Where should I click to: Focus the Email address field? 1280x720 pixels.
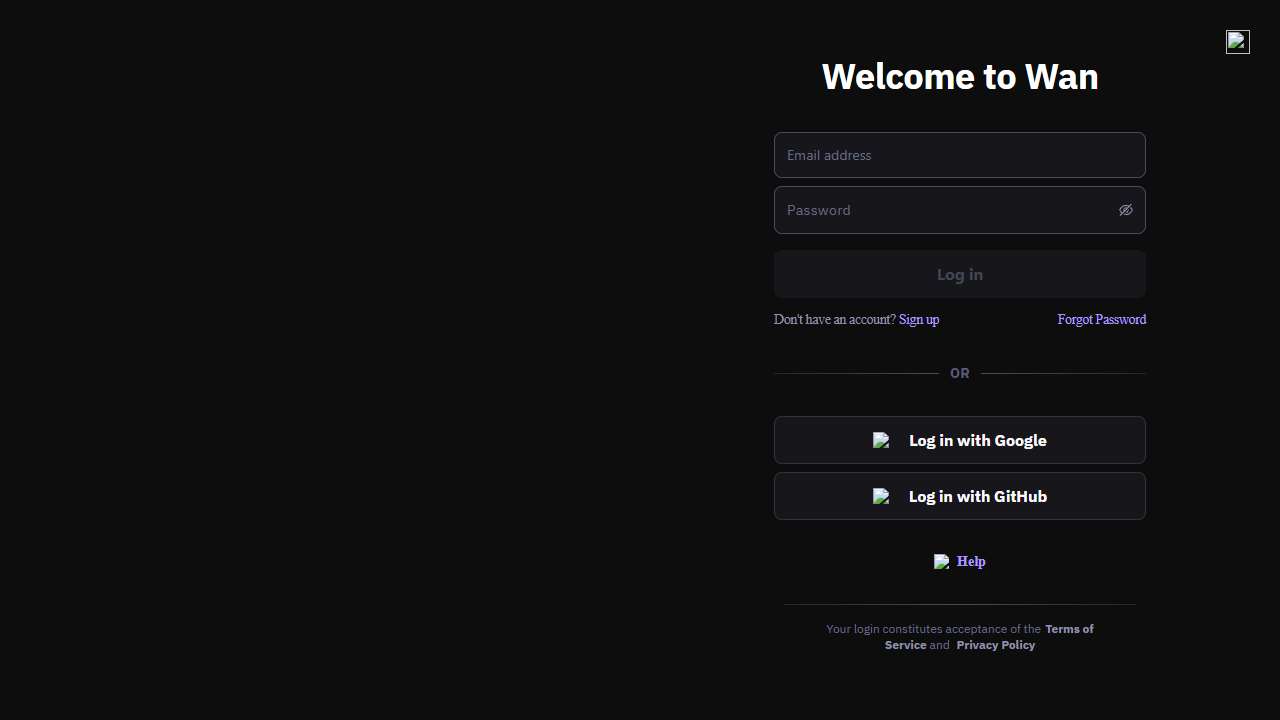959,155
